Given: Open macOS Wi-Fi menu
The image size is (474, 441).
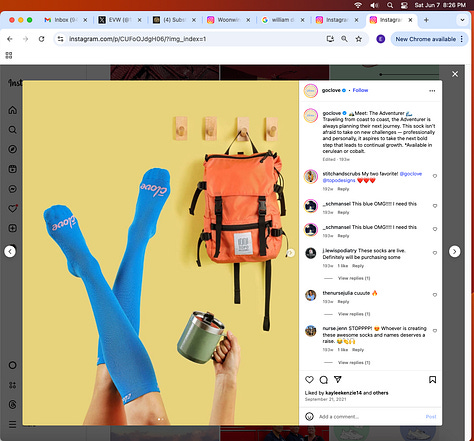Looking at the screenshot, I should (358, 5).
